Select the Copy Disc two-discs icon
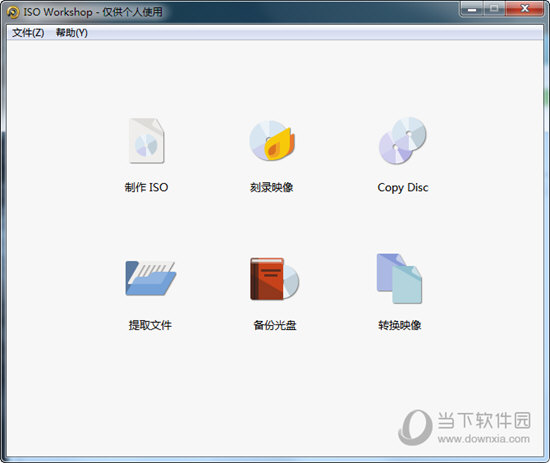Screen dimensions: 550x463 coord(403,141)
